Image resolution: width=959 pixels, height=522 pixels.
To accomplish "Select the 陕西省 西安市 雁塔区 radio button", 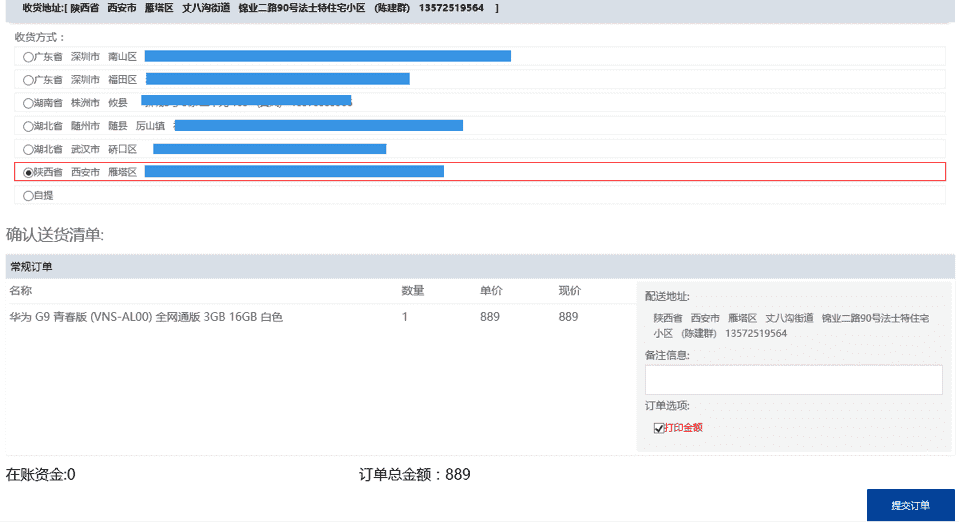I will tap(28, 173).
